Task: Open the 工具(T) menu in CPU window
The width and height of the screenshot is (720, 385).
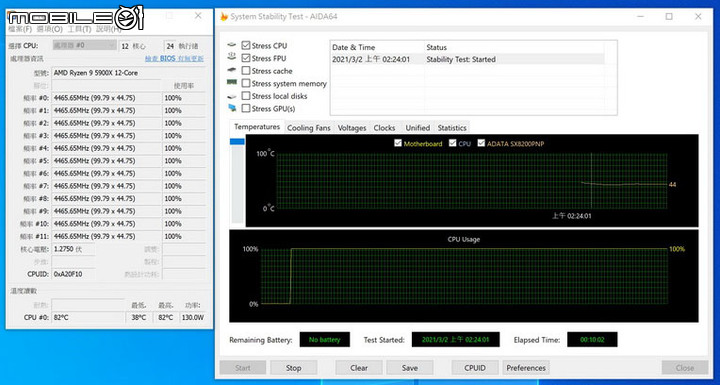Action: [79, 29]
